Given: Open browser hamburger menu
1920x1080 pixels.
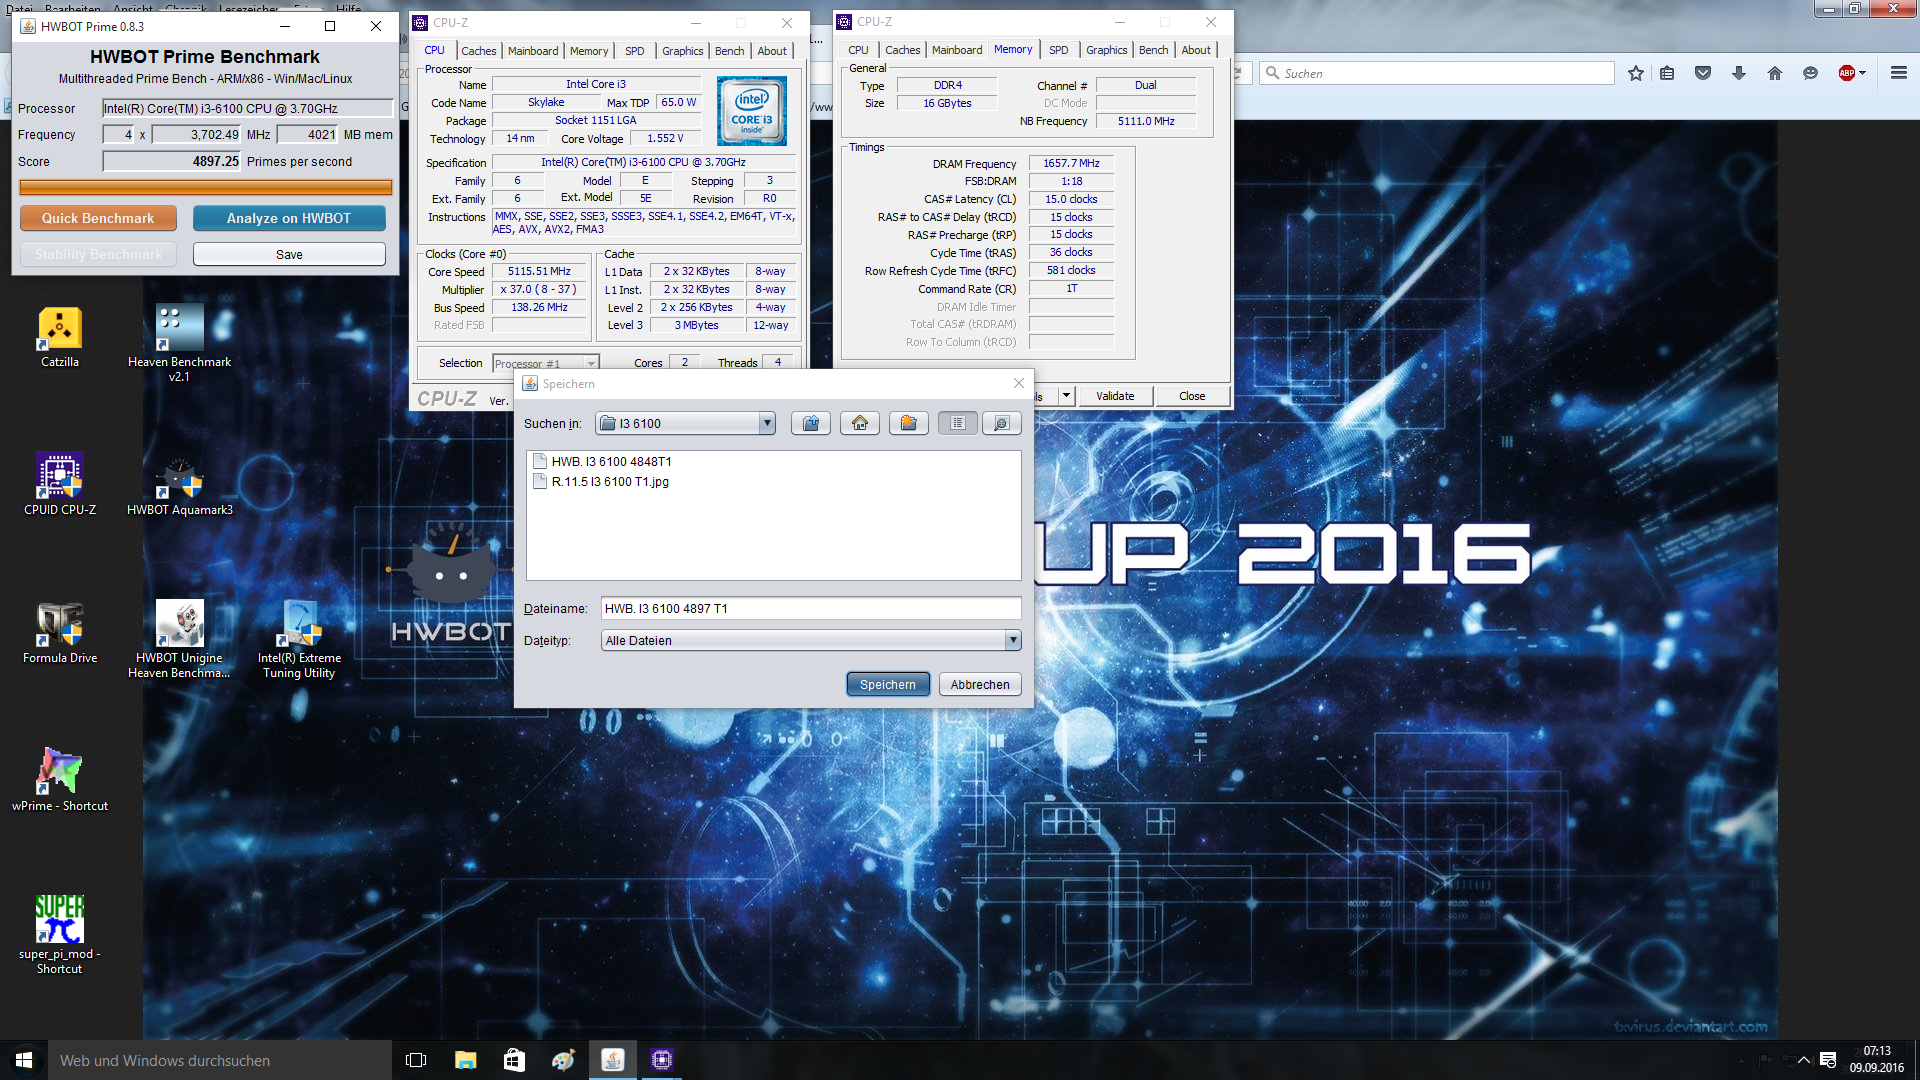Looking at the screenshot, I should 1898,73.
